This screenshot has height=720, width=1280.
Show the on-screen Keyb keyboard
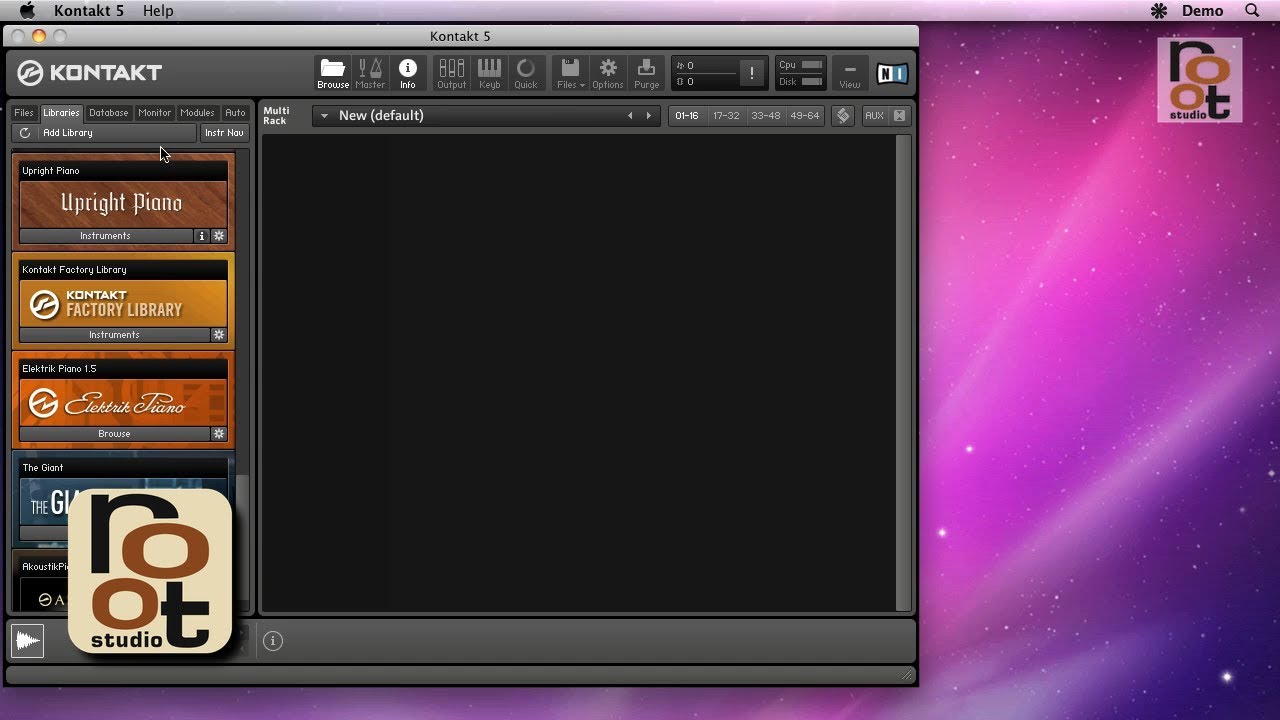click(489, 72)
